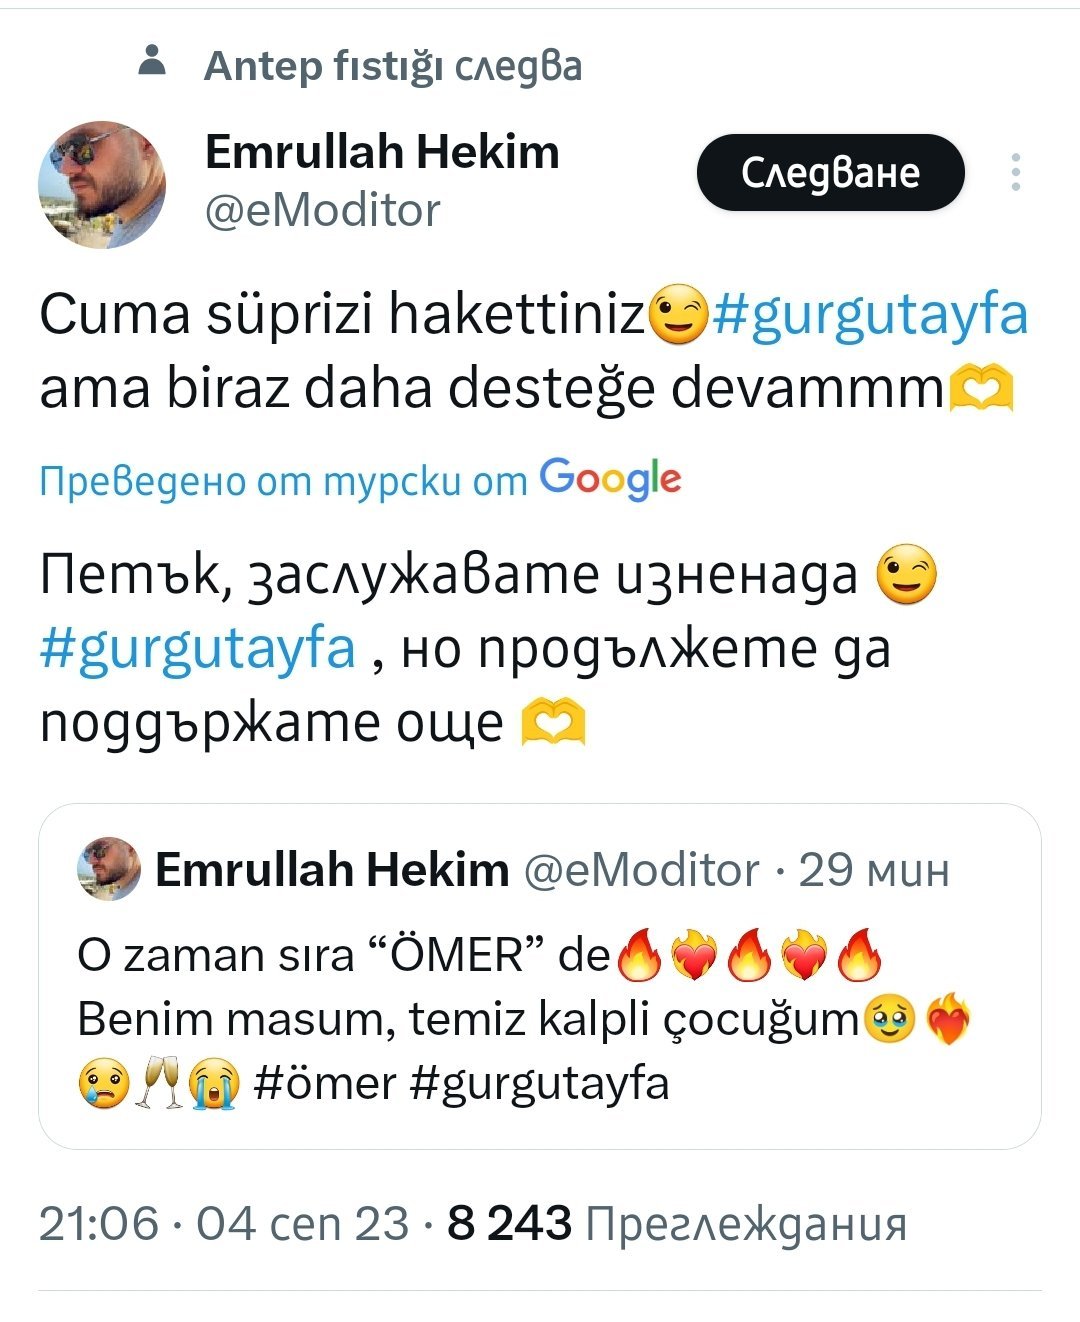Open the #gurgutayfa hashtag in the Bulgarian translation
The image size is (1080, 1322).
(198, 648)
